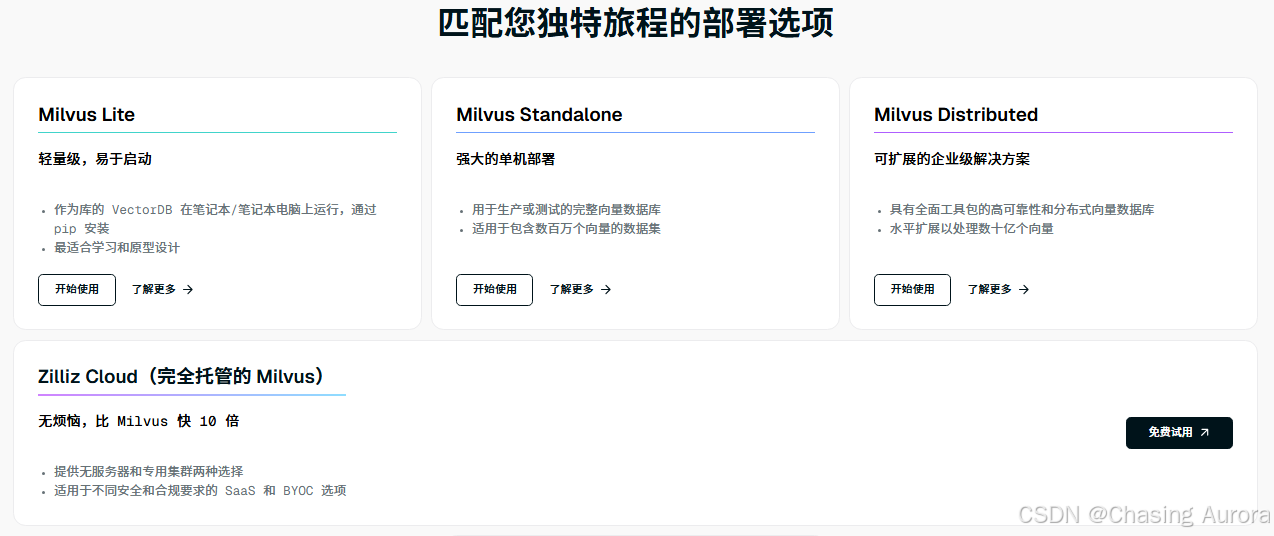Image resolution: width=1274 pixels, height=536 pixels.
Task: Click bullet 水平扩展以处理数十亿个向量
Action: pyautogui.click(x=972, y=228)
